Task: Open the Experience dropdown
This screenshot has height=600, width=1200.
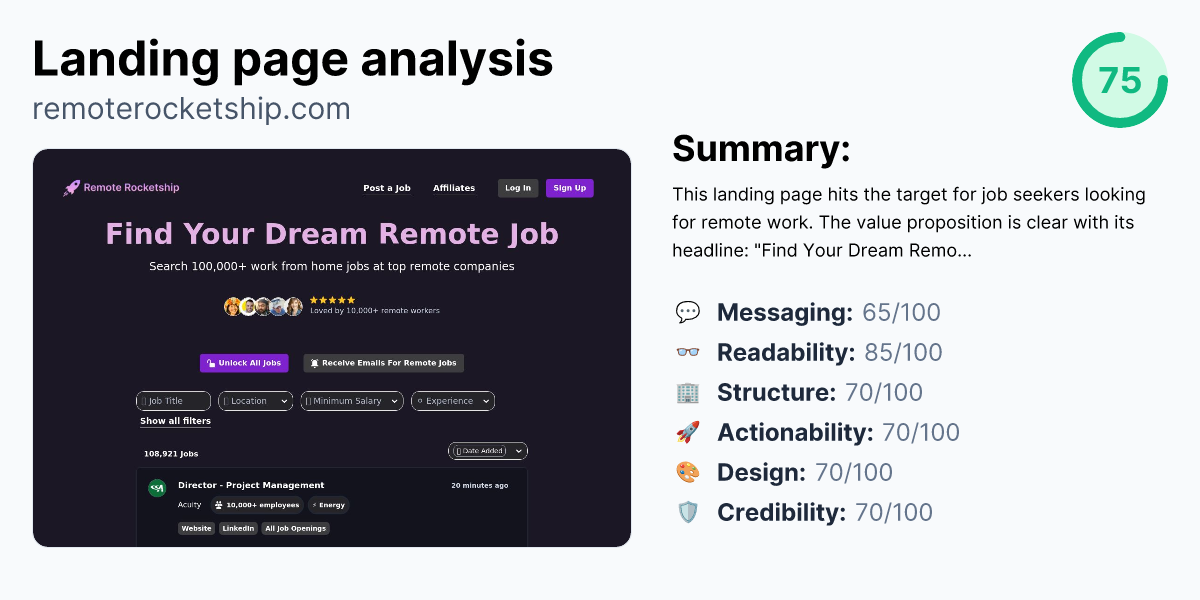Action: tap(452, 400)
